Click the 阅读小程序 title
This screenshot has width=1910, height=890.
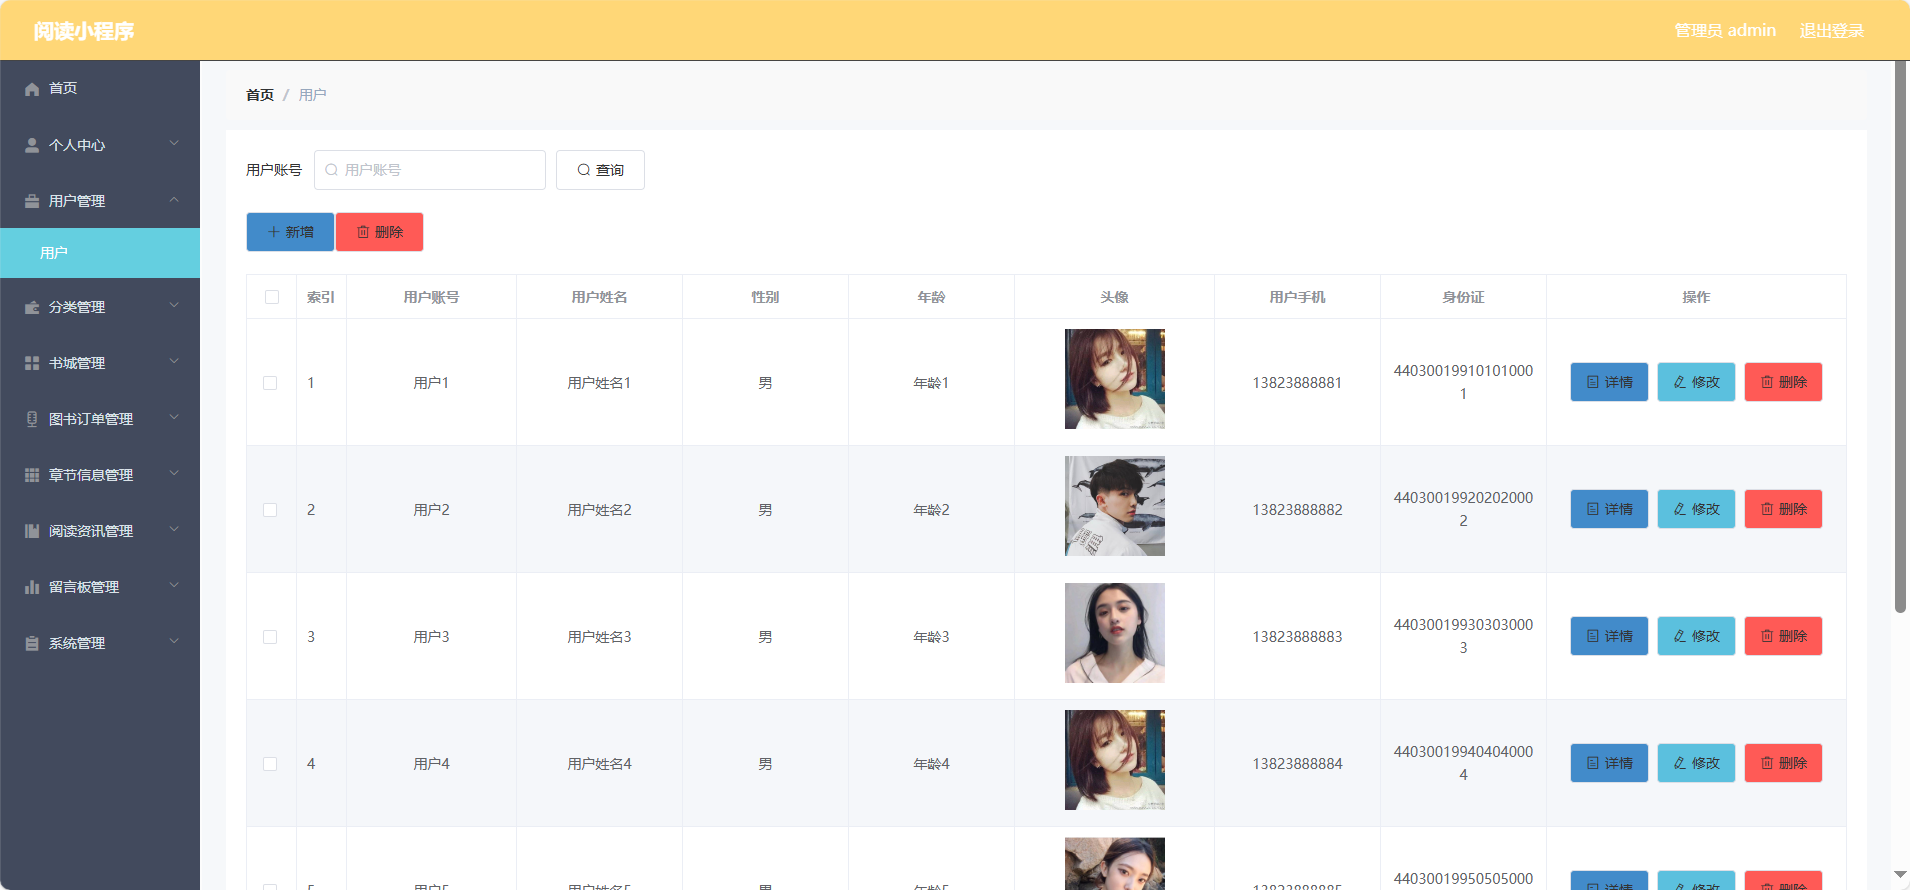point(84,31)
